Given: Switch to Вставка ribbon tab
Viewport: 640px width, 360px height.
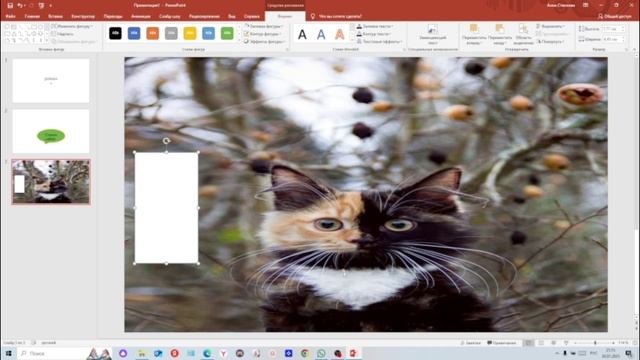Looking at the screenshot, I should pos(56,16).
